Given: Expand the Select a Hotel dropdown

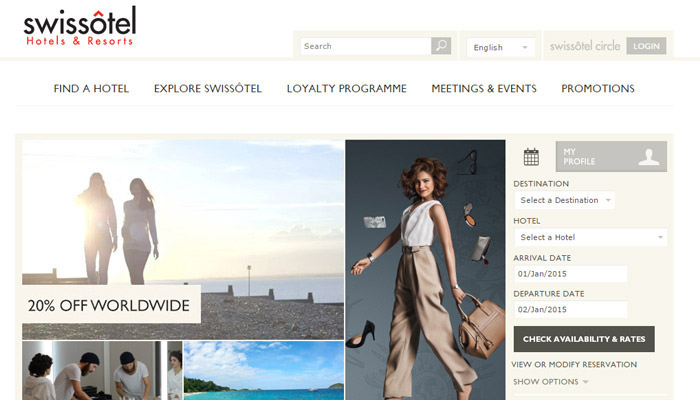Looking at the screenshot, I should [591, 237].
